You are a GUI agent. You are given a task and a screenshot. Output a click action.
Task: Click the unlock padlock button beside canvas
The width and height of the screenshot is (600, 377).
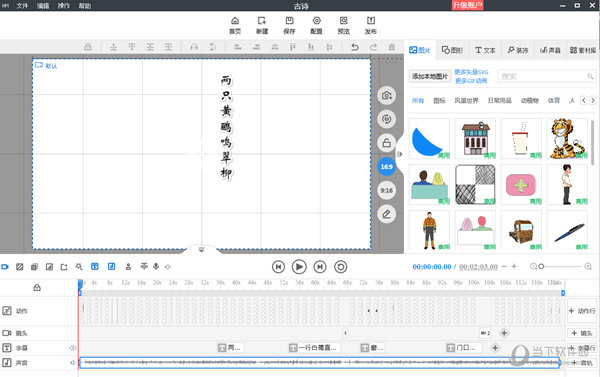click(x=386, y=143)
